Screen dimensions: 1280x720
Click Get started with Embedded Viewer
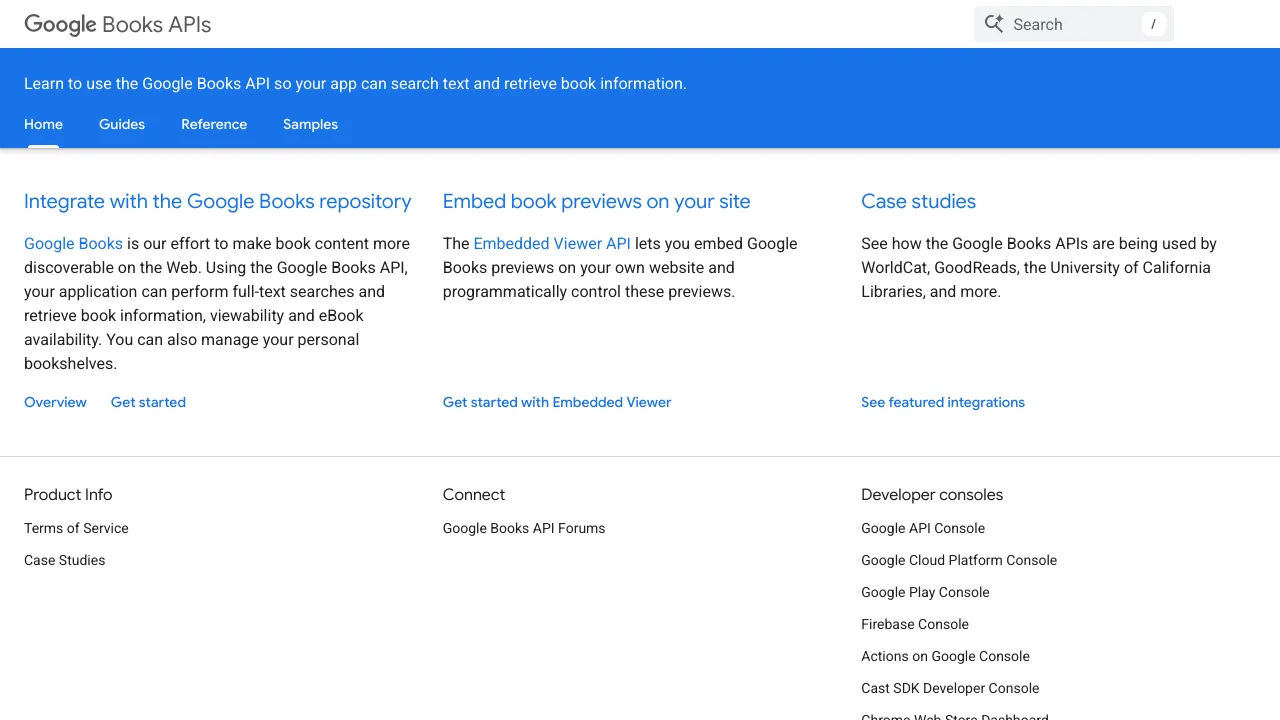click(x=557, y=402)
